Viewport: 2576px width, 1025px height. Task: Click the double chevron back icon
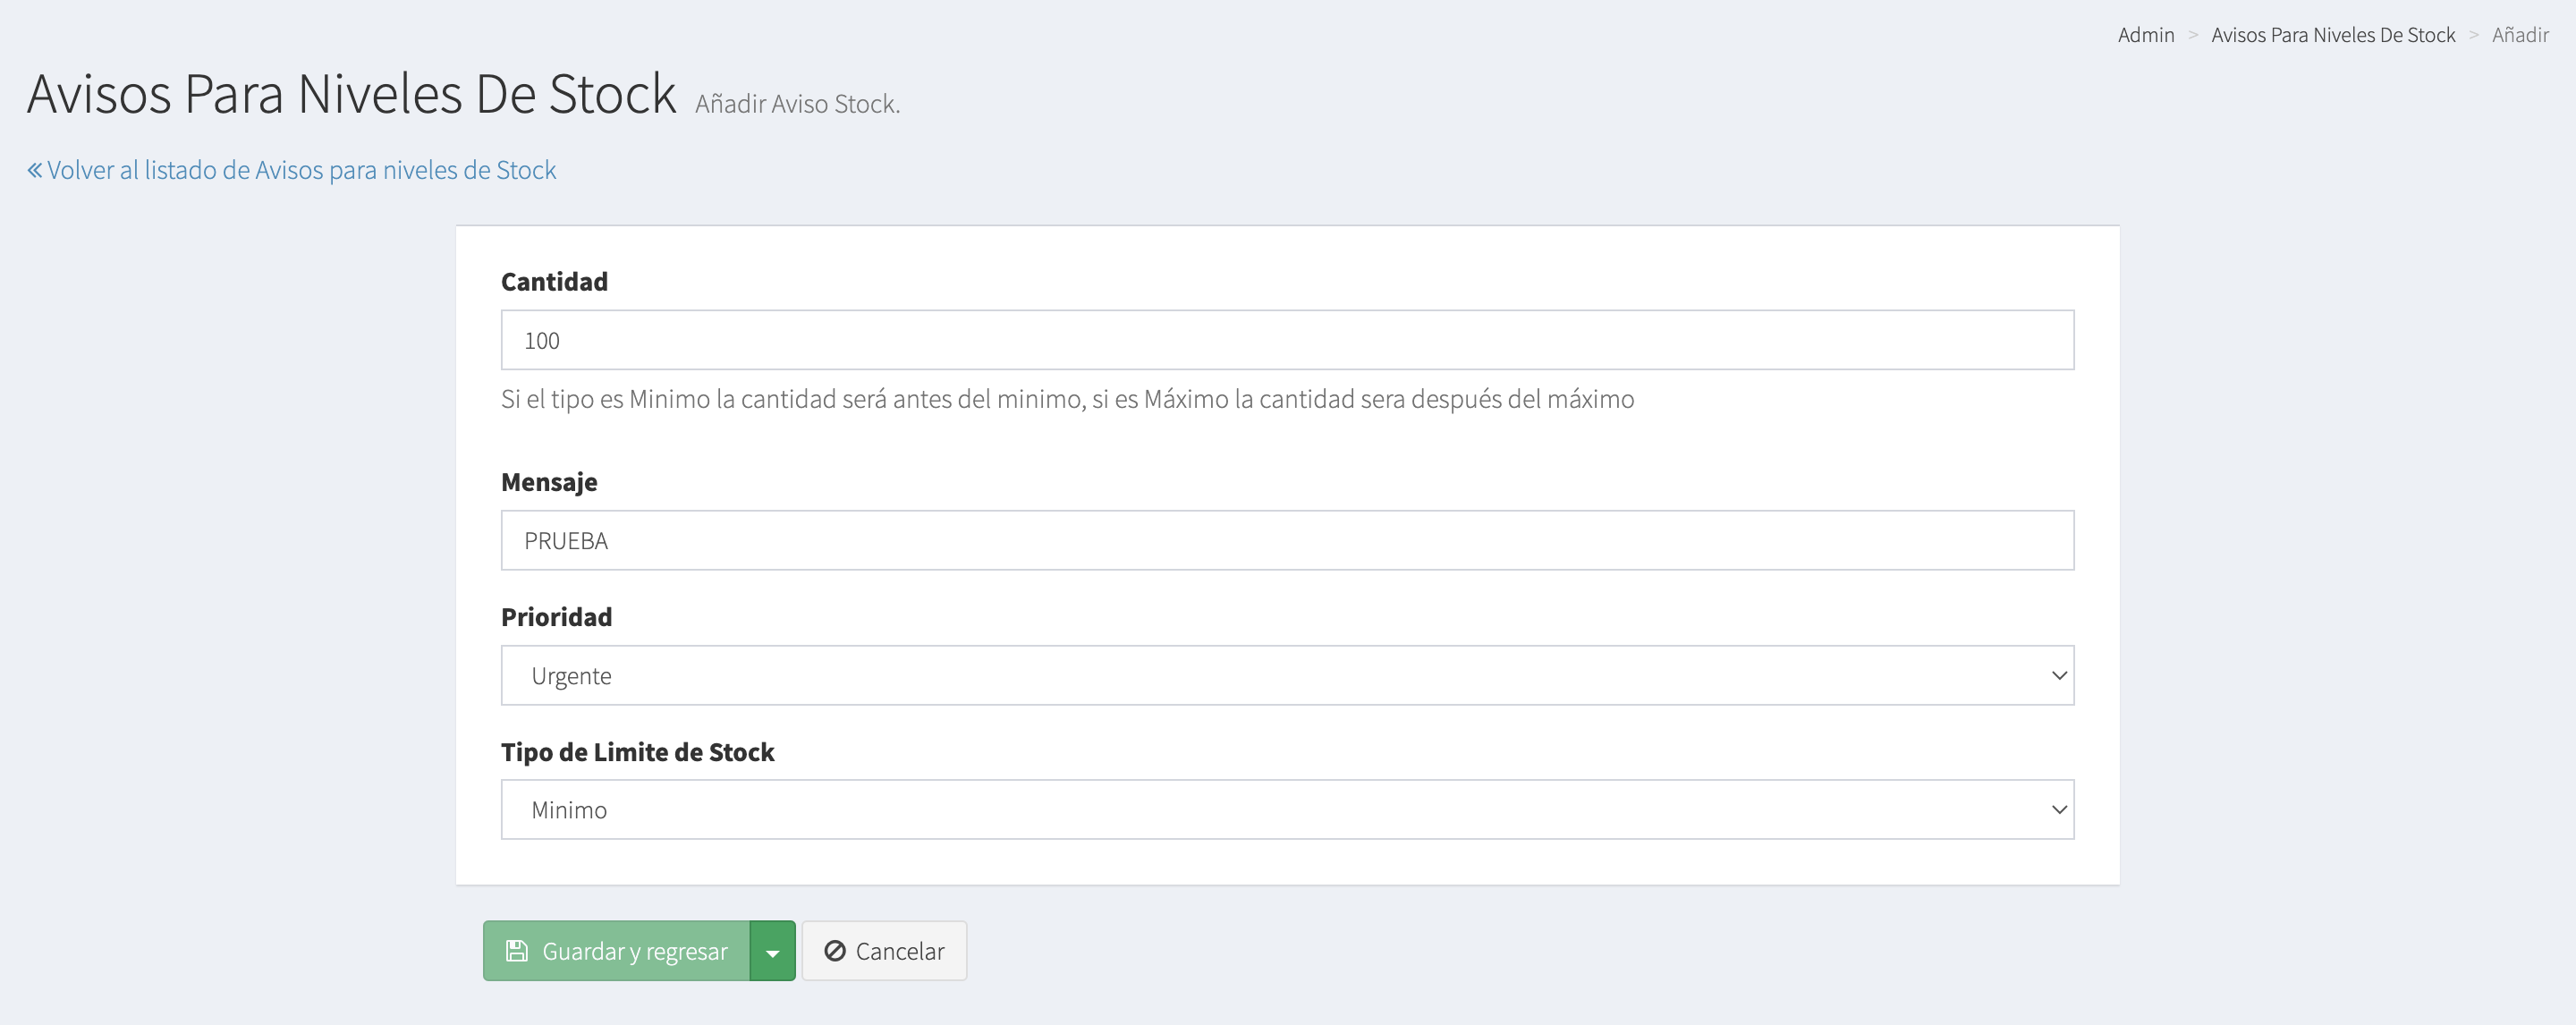35,170
